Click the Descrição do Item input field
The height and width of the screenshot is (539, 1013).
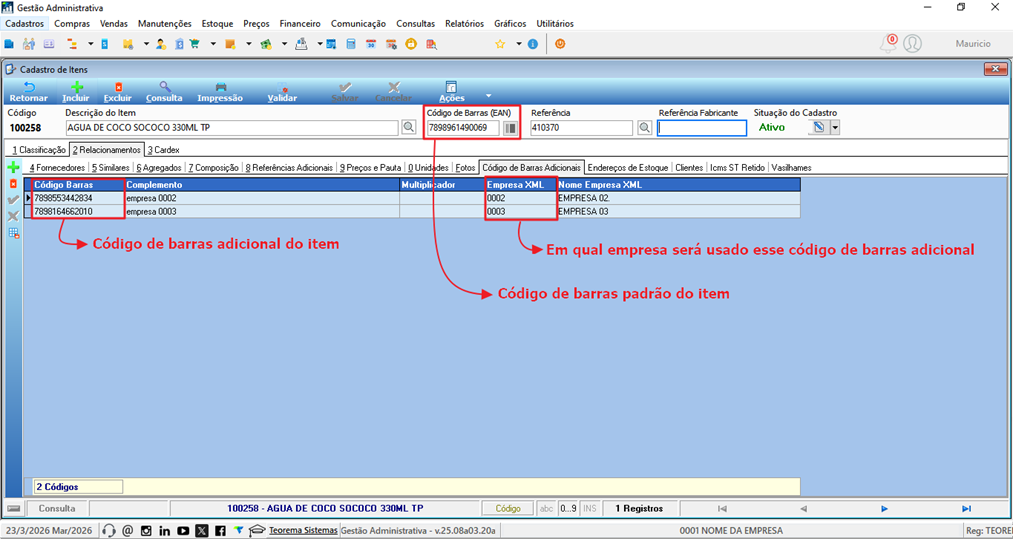(x=231, y=128)
